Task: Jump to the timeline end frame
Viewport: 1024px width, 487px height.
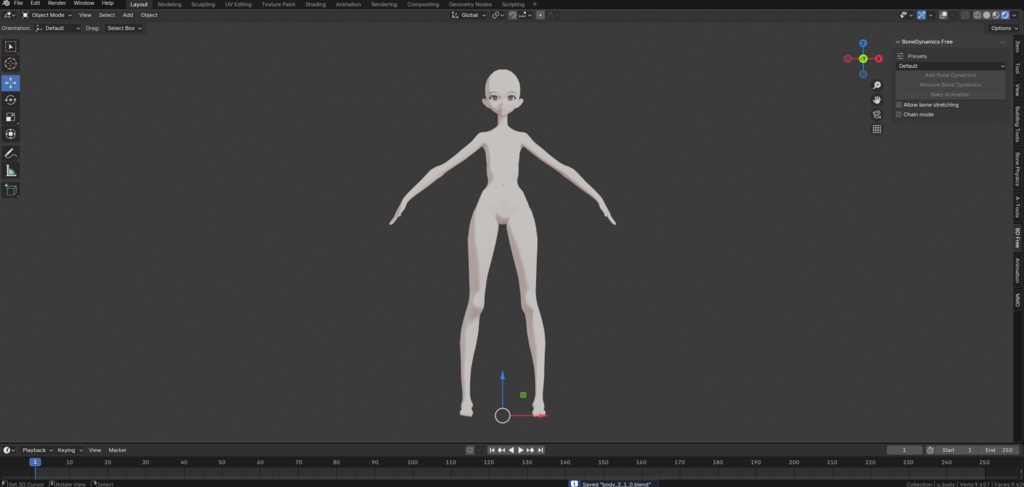Action: click(540, 450)
